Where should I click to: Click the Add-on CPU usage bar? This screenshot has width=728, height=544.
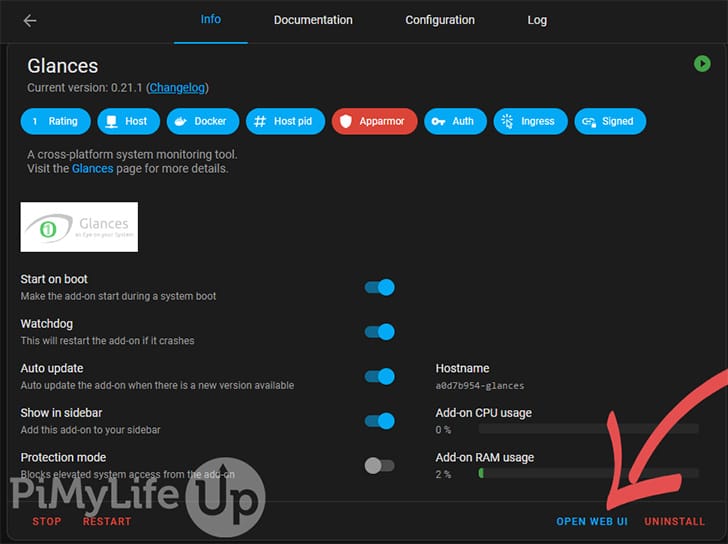(x=589, y=429)
